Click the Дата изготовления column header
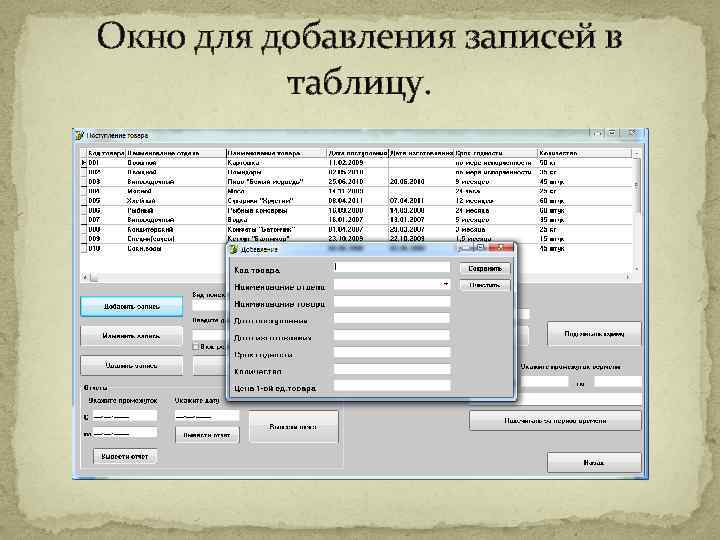 pos(422,153)
